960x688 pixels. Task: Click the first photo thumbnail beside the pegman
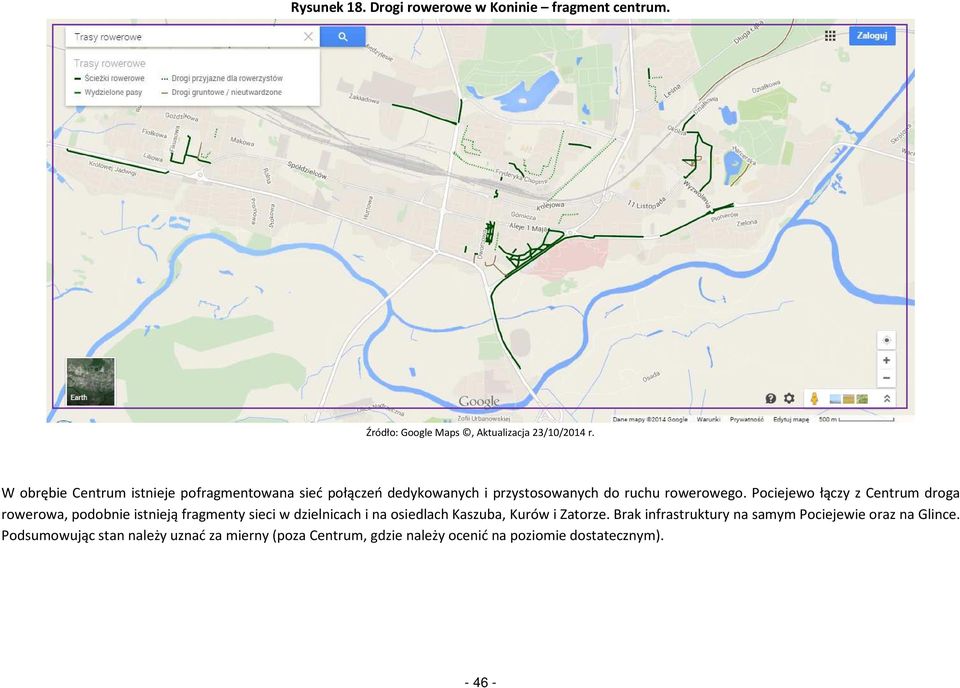click(835, 399)
